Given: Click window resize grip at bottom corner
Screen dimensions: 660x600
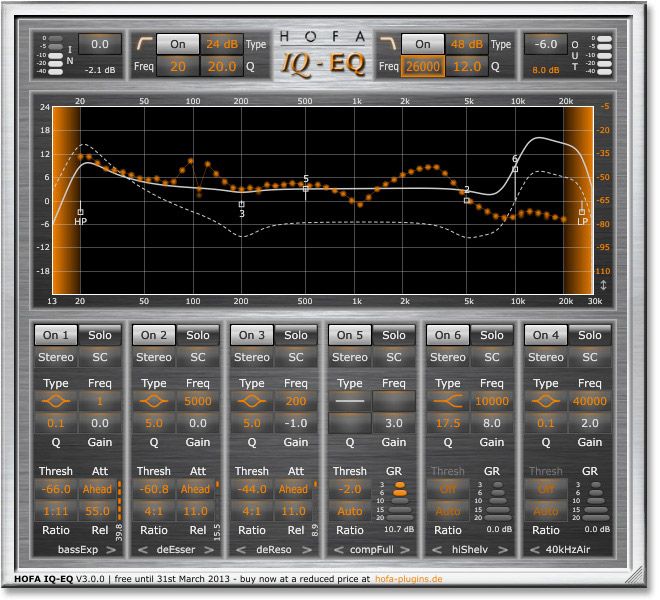Looking at the screenshot, I should pyautogui.click(x=636, y=575).
